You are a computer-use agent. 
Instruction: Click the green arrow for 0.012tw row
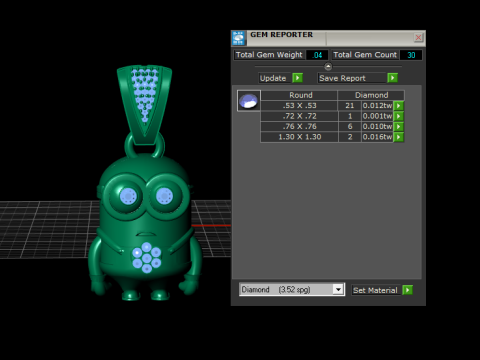click(399, 106)
